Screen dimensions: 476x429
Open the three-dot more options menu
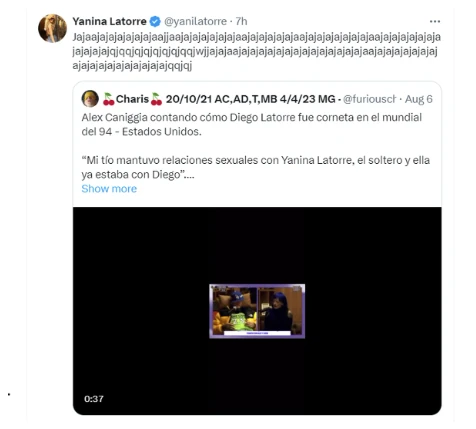click(435, 22)
